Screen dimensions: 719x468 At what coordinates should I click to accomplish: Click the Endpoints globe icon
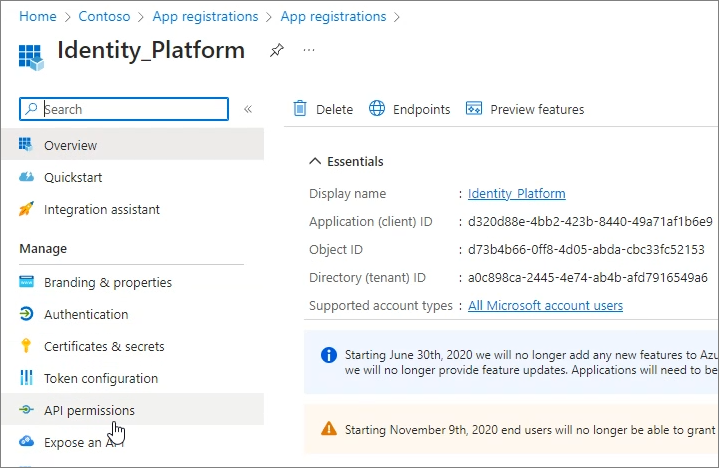[x=377, y=109]
